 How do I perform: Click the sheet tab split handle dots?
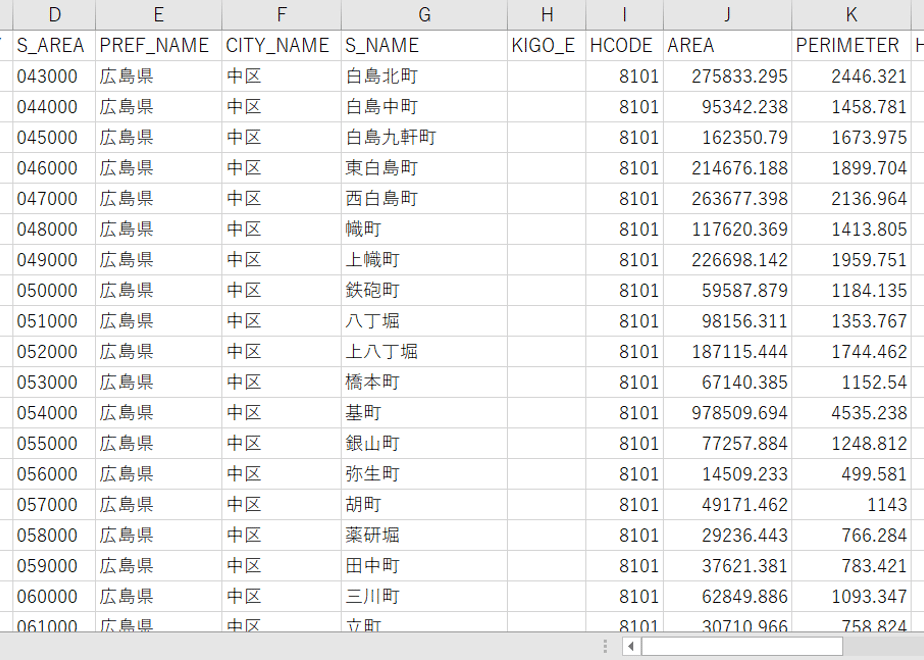point(605,646)
